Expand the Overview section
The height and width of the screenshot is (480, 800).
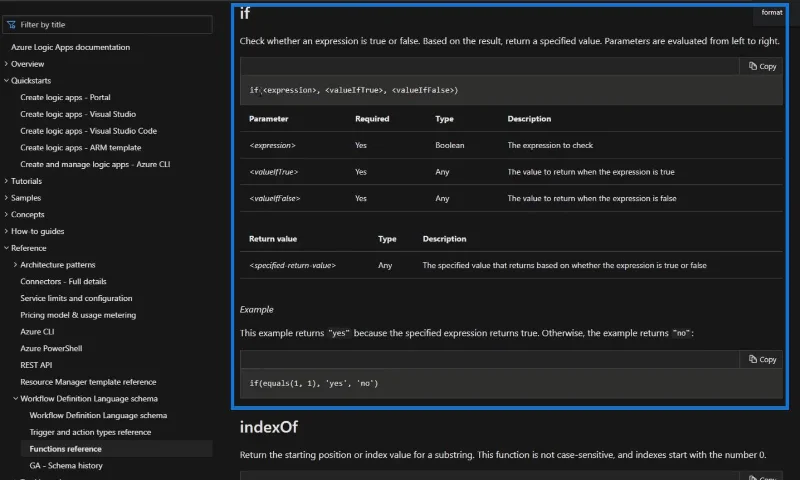[6, 64]
